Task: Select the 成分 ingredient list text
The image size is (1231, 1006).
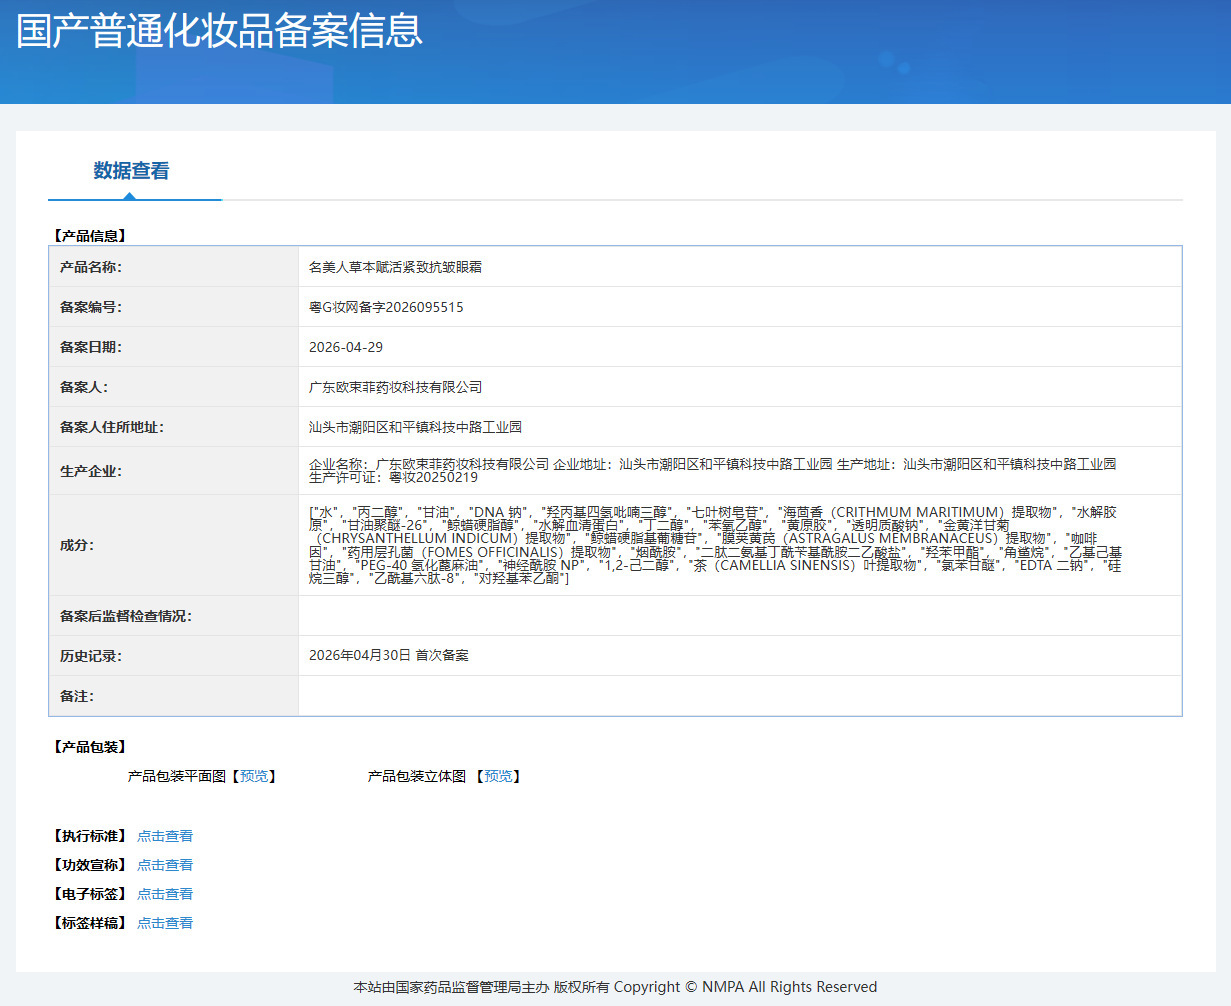Action: [x=716, y=546]
